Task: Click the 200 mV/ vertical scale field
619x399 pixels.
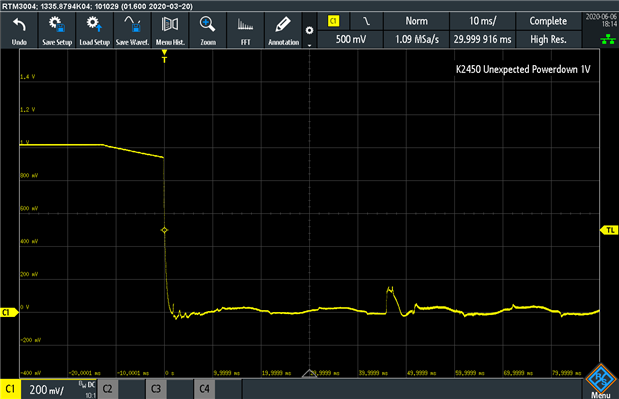Action: click(x=47, y=390)
